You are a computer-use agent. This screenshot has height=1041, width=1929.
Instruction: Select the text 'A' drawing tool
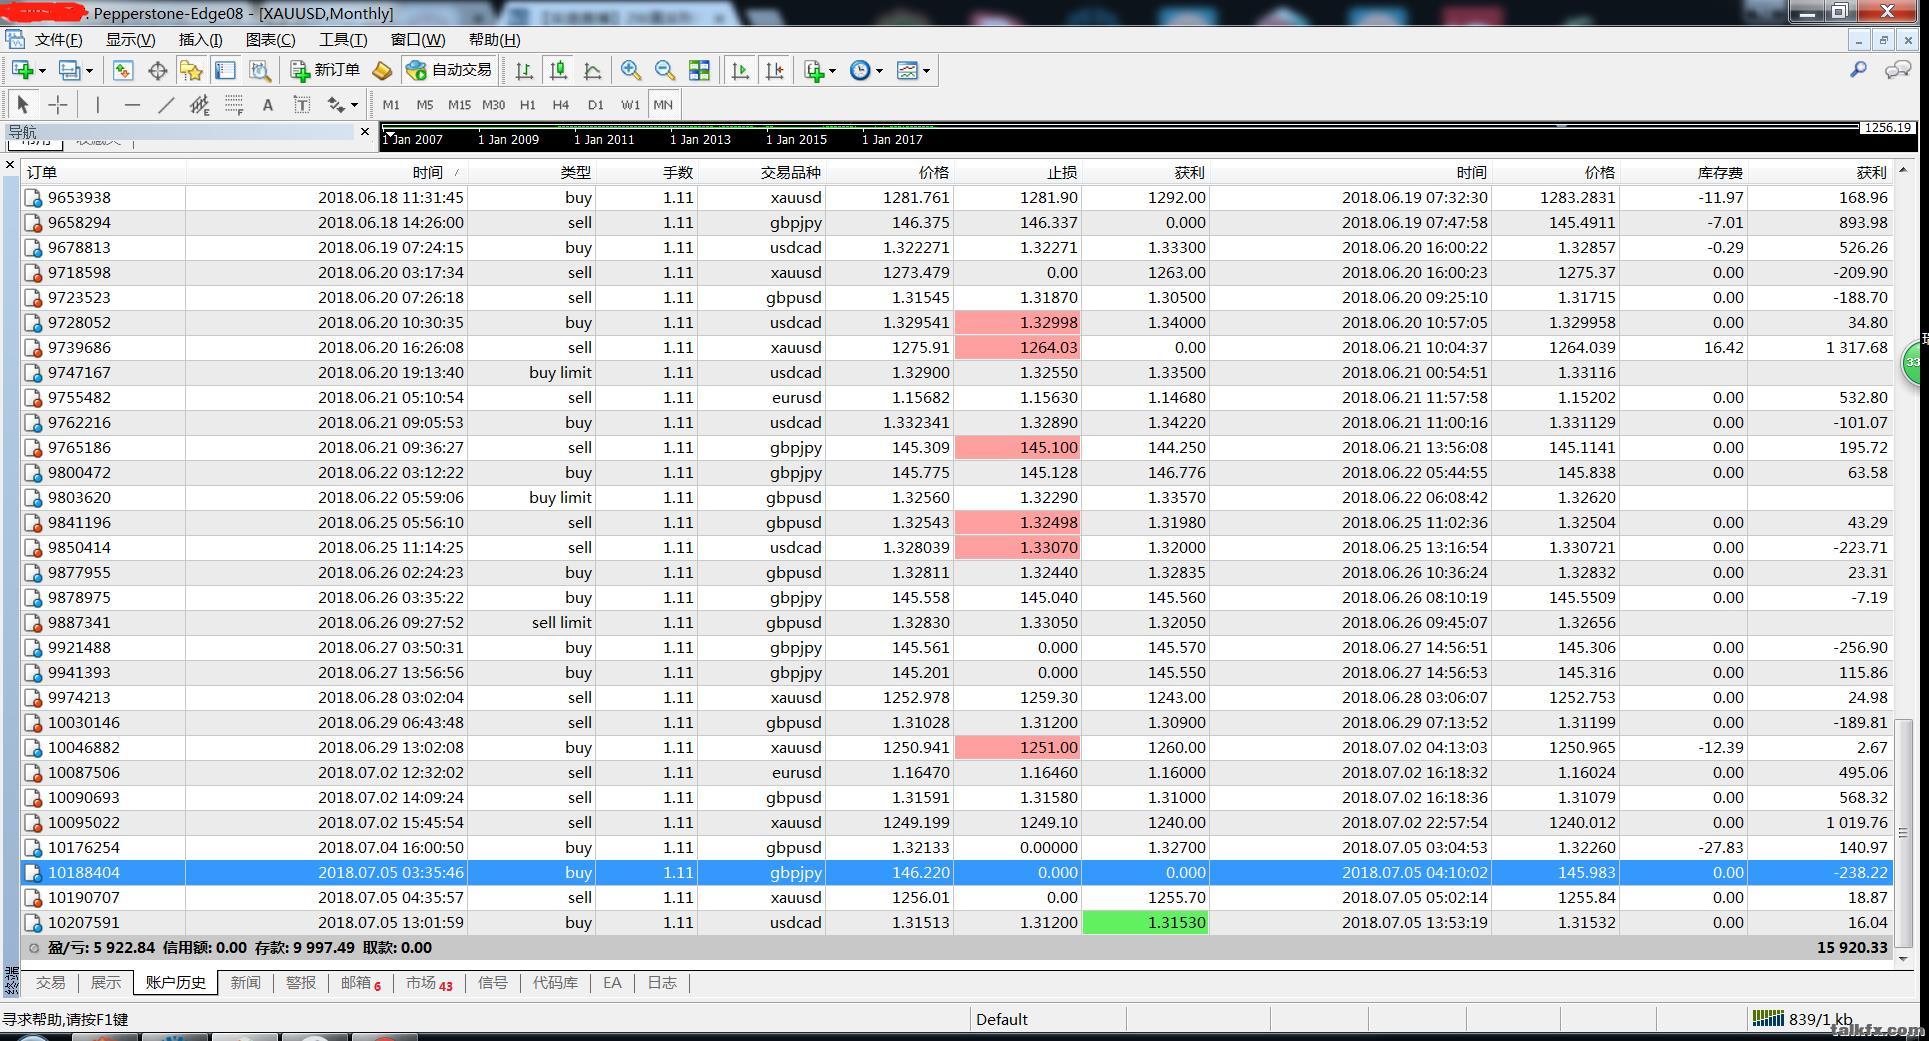click(x=267, y=104)
